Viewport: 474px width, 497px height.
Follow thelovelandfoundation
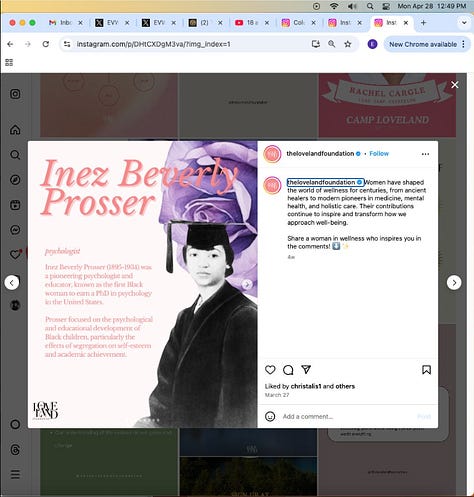[379, 154]
